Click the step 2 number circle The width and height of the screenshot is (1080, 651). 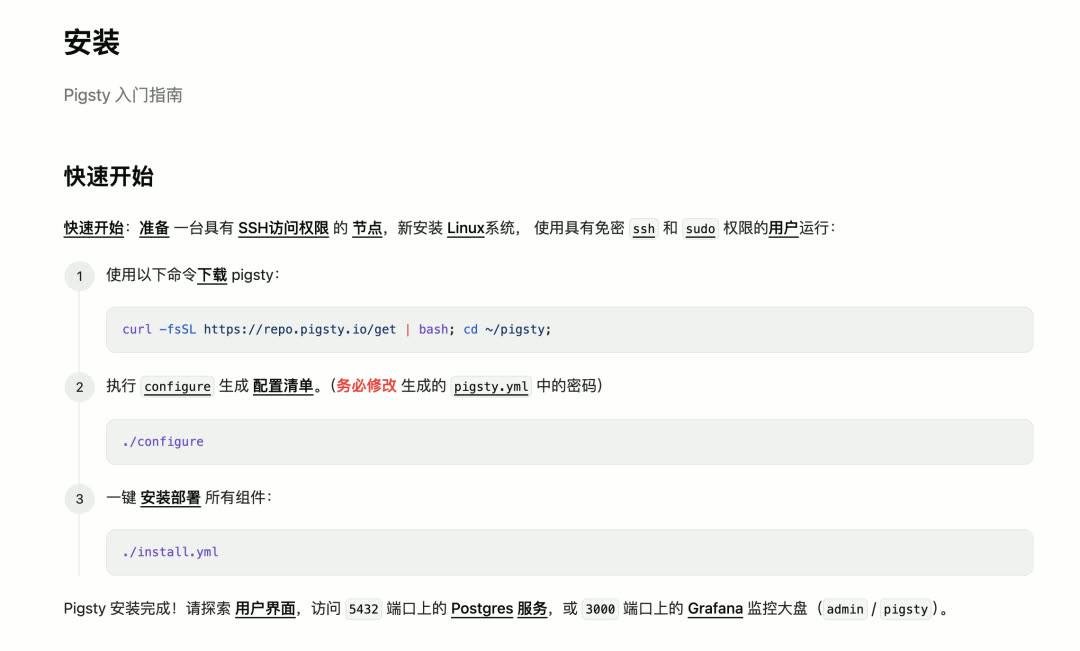tap(79, 387)
